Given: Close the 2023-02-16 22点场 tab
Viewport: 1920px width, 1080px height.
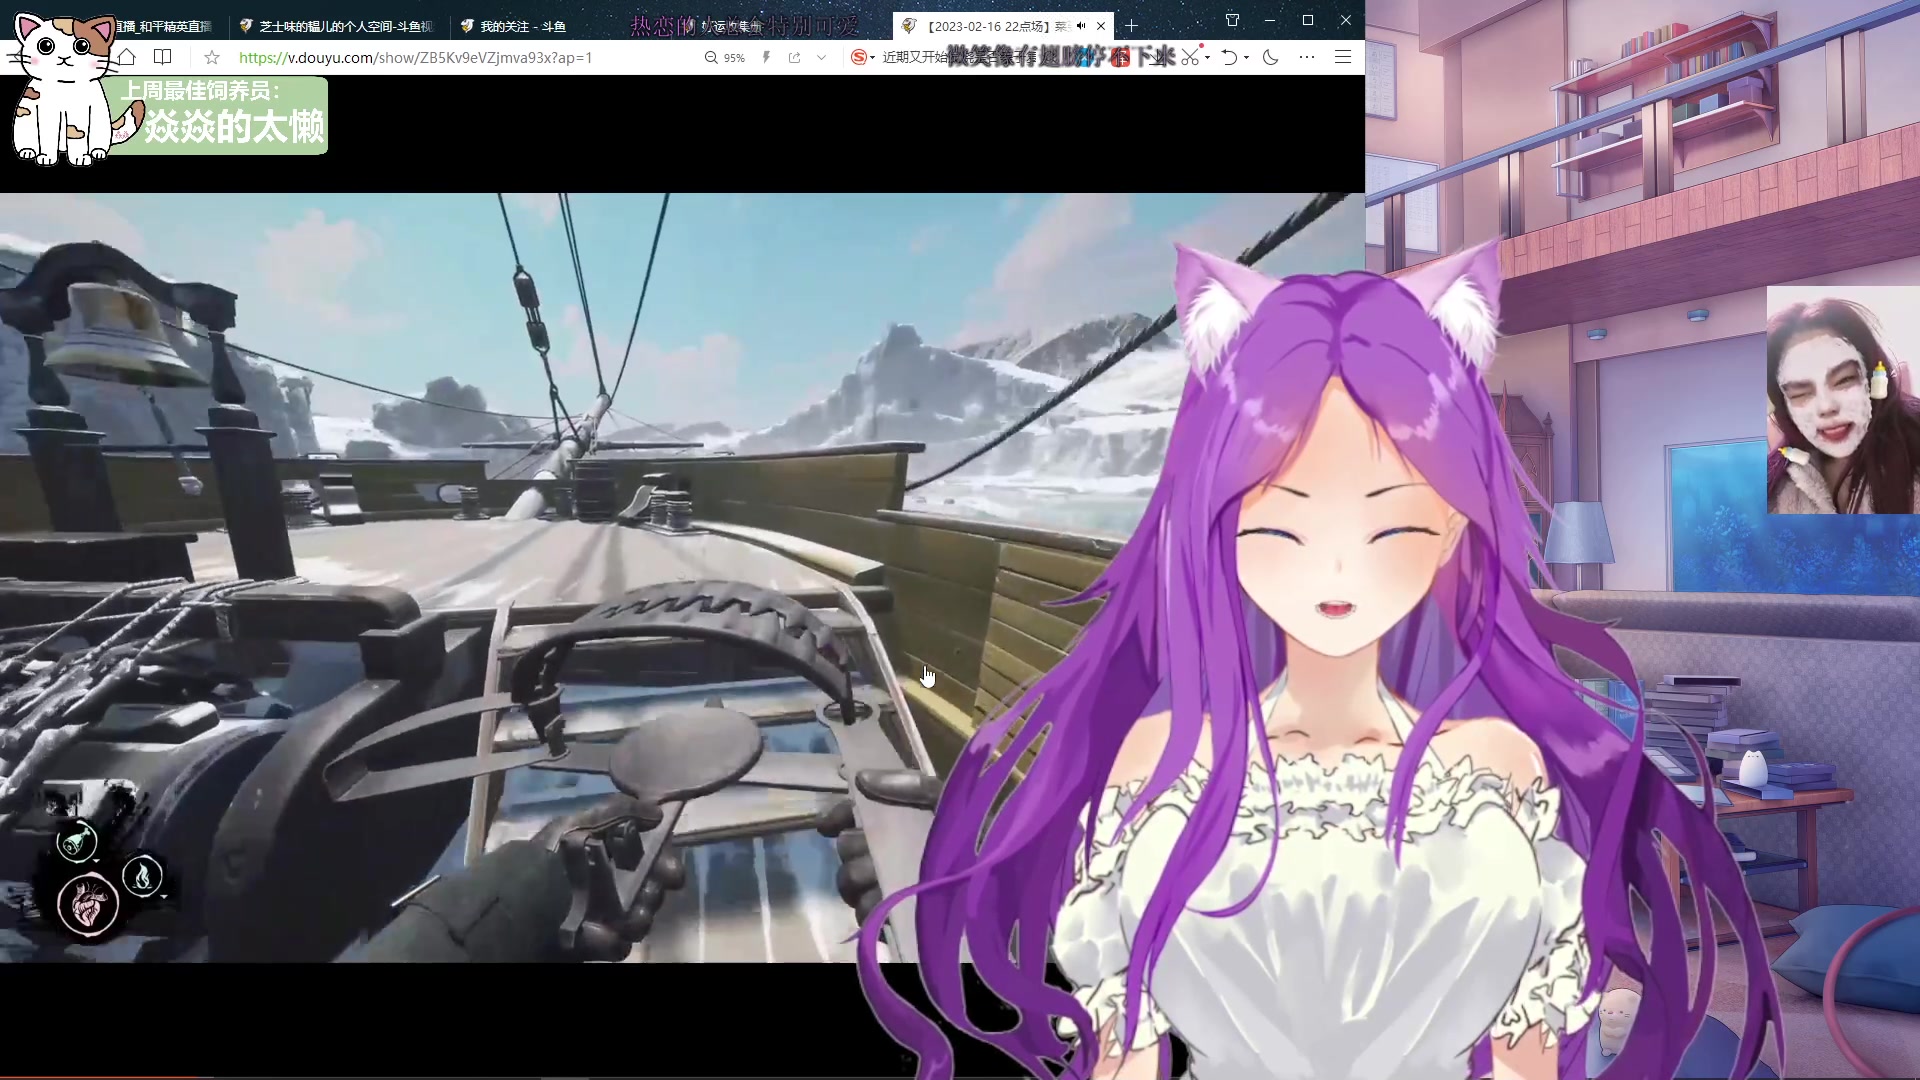Looking at the screenshot, I should 1101,26.
